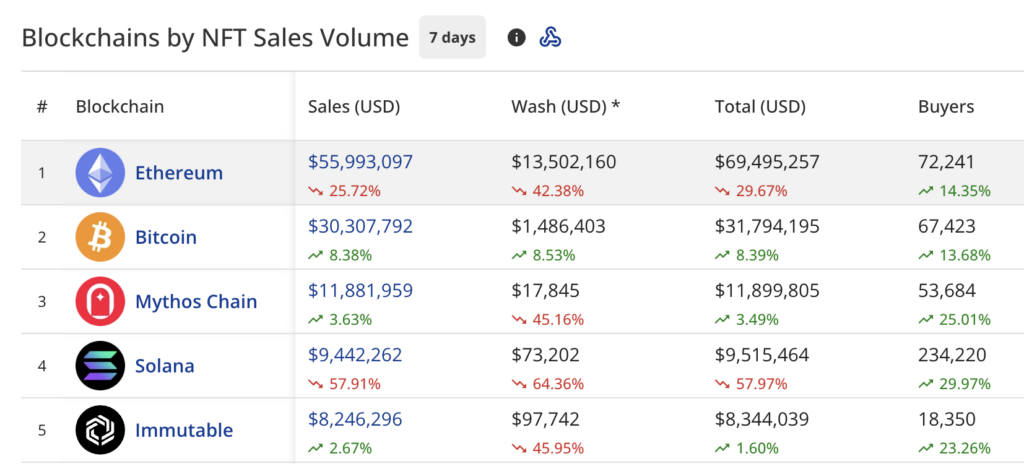The width and height of the screenshot is (1024, 464).
Task: Select Bitcoin total $31,794,195
Action: 767,226
